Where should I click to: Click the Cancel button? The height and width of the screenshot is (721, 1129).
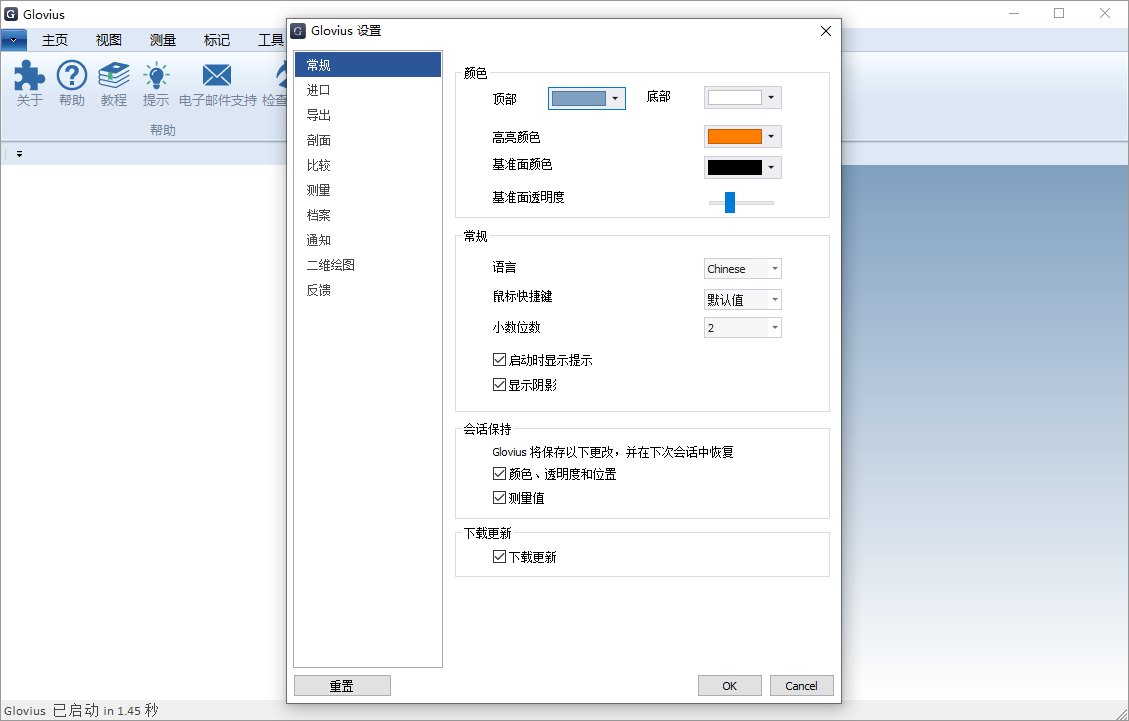801,686
